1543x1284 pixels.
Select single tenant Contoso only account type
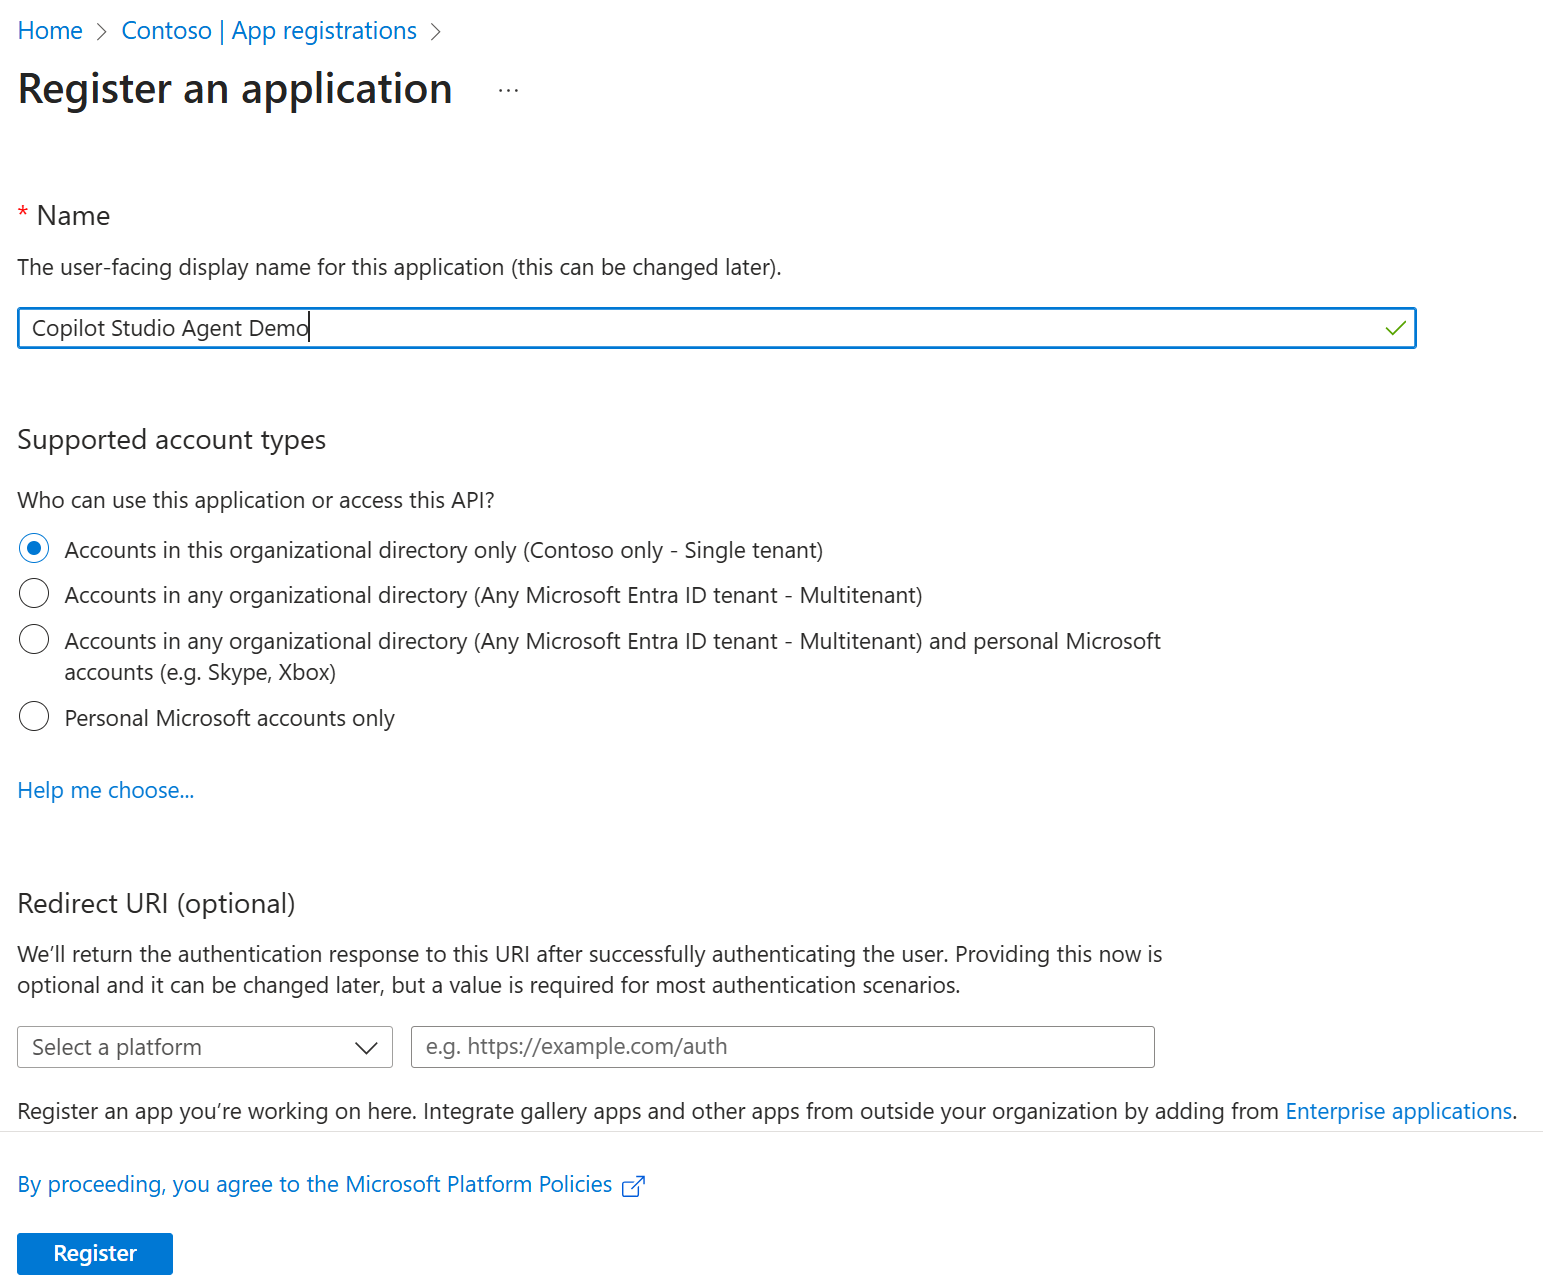tap(33, 548)
